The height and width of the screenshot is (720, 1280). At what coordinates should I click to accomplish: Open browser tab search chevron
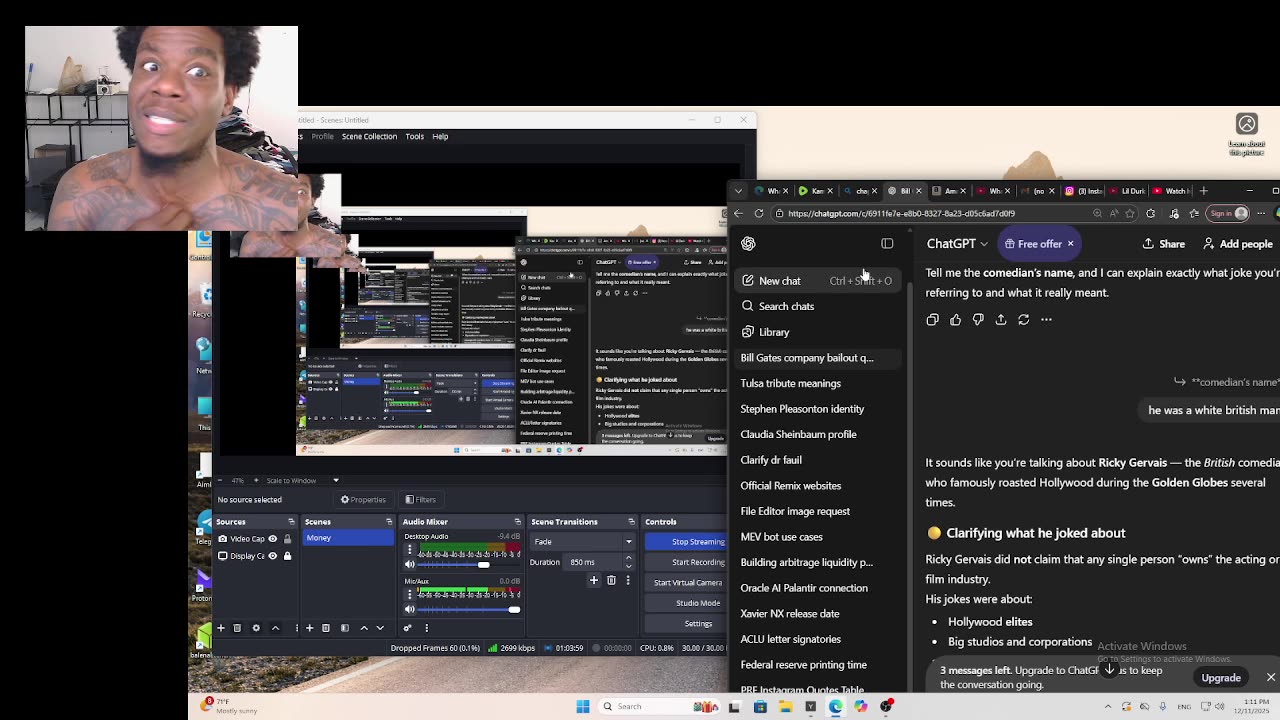click(738, 191)
